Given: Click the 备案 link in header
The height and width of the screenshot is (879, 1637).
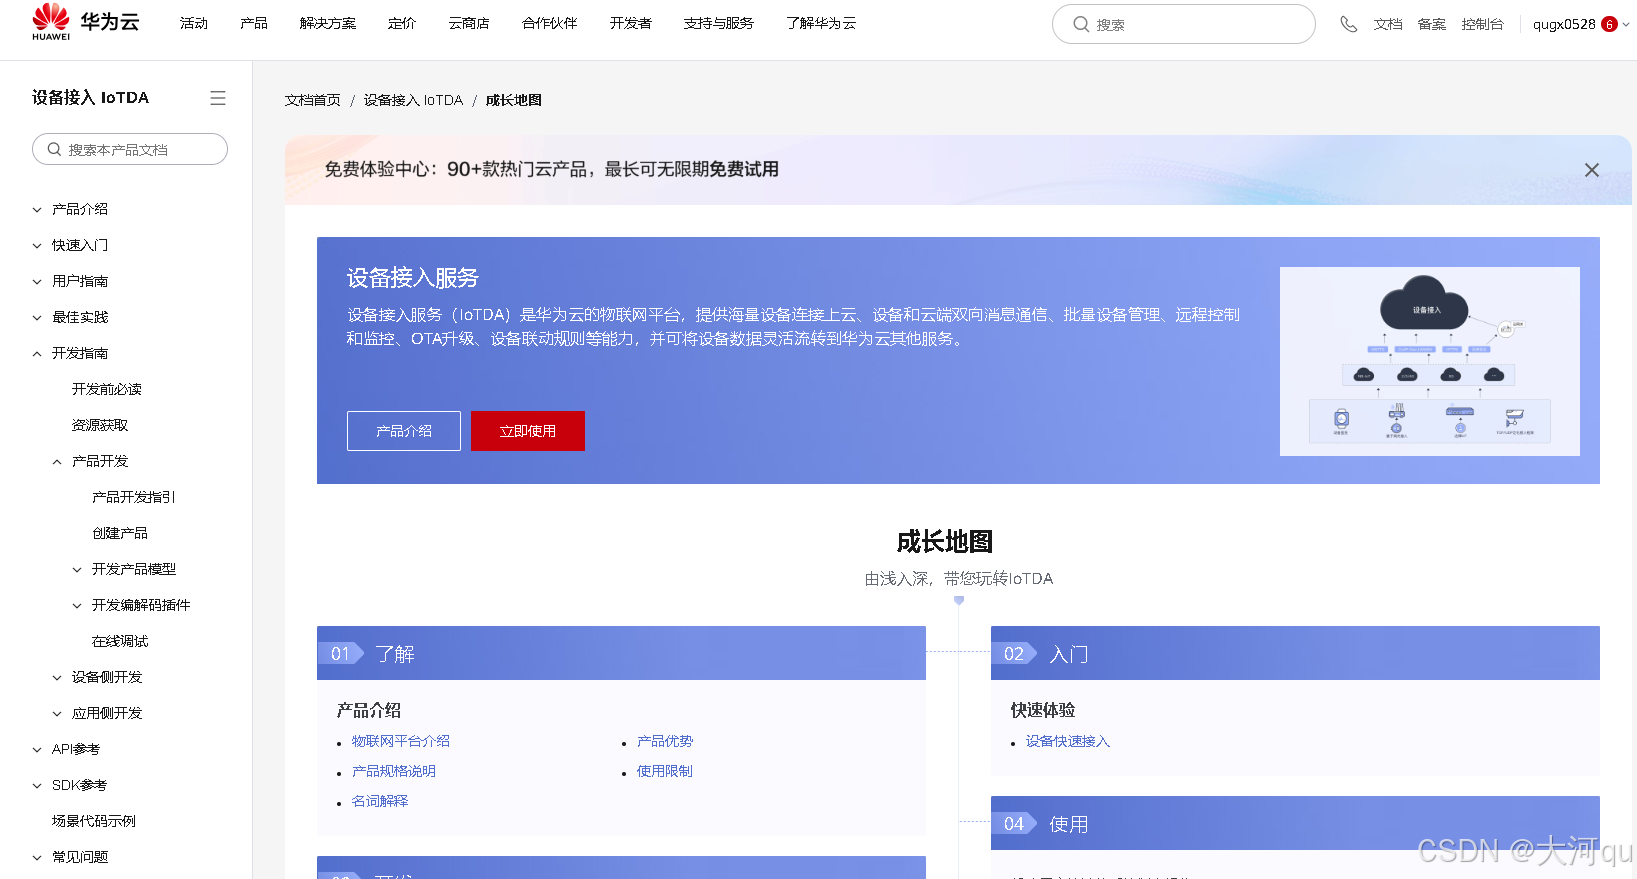Looking at the screenshot, I should 1432,24.
